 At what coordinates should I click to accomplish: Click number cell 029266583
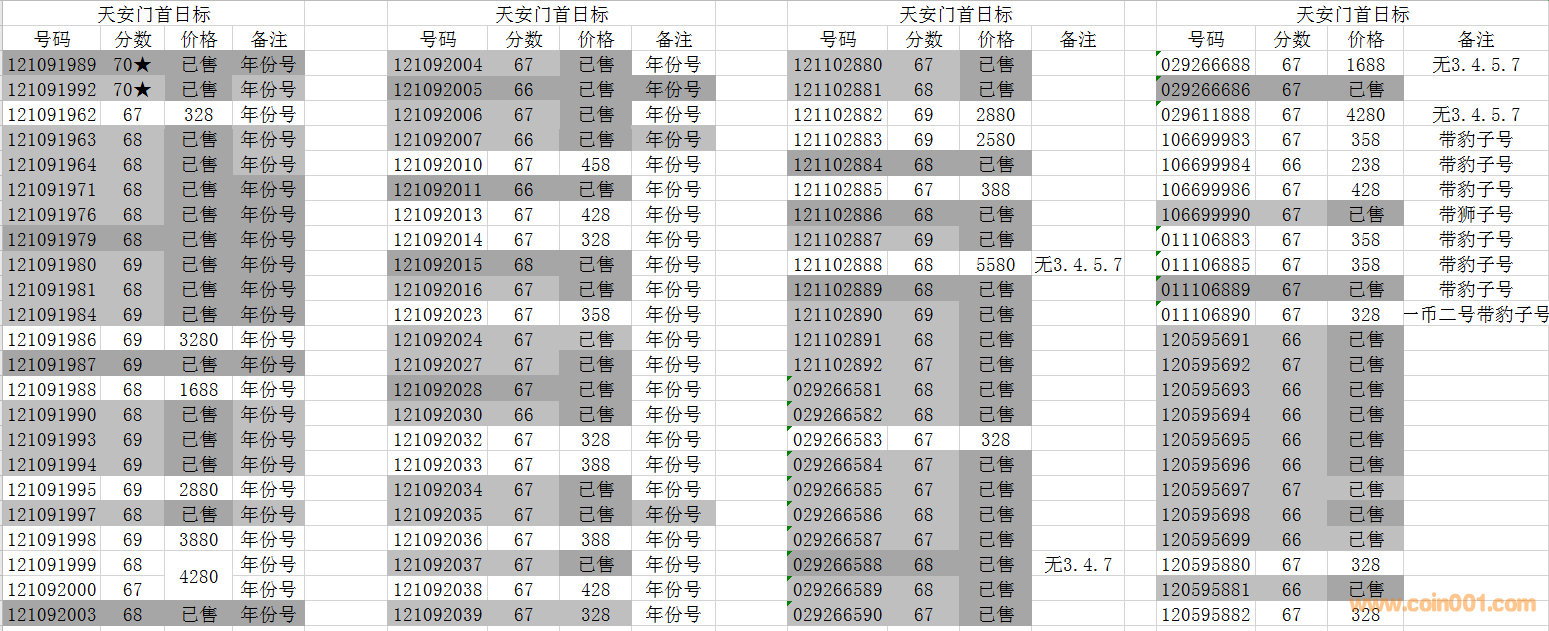(x=838, y=440)
